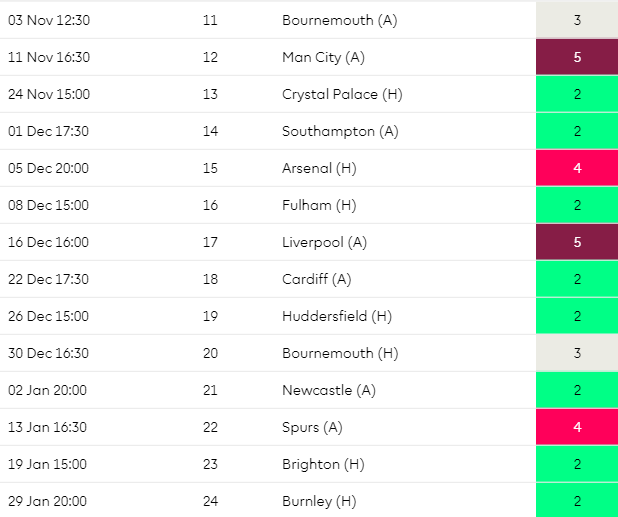Screen dimensions: 618x517
Task: Click the green difficulty 2 cell for Cardiff
Action: click(577, 279)
